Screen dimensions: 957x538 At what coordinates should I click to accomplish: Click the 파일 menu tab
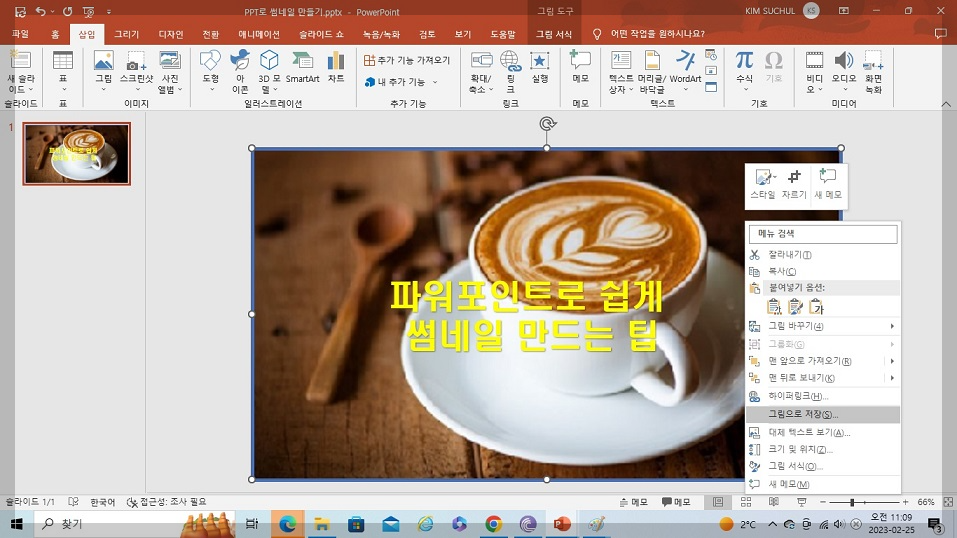pyautogui.click(x=20, y=34)
